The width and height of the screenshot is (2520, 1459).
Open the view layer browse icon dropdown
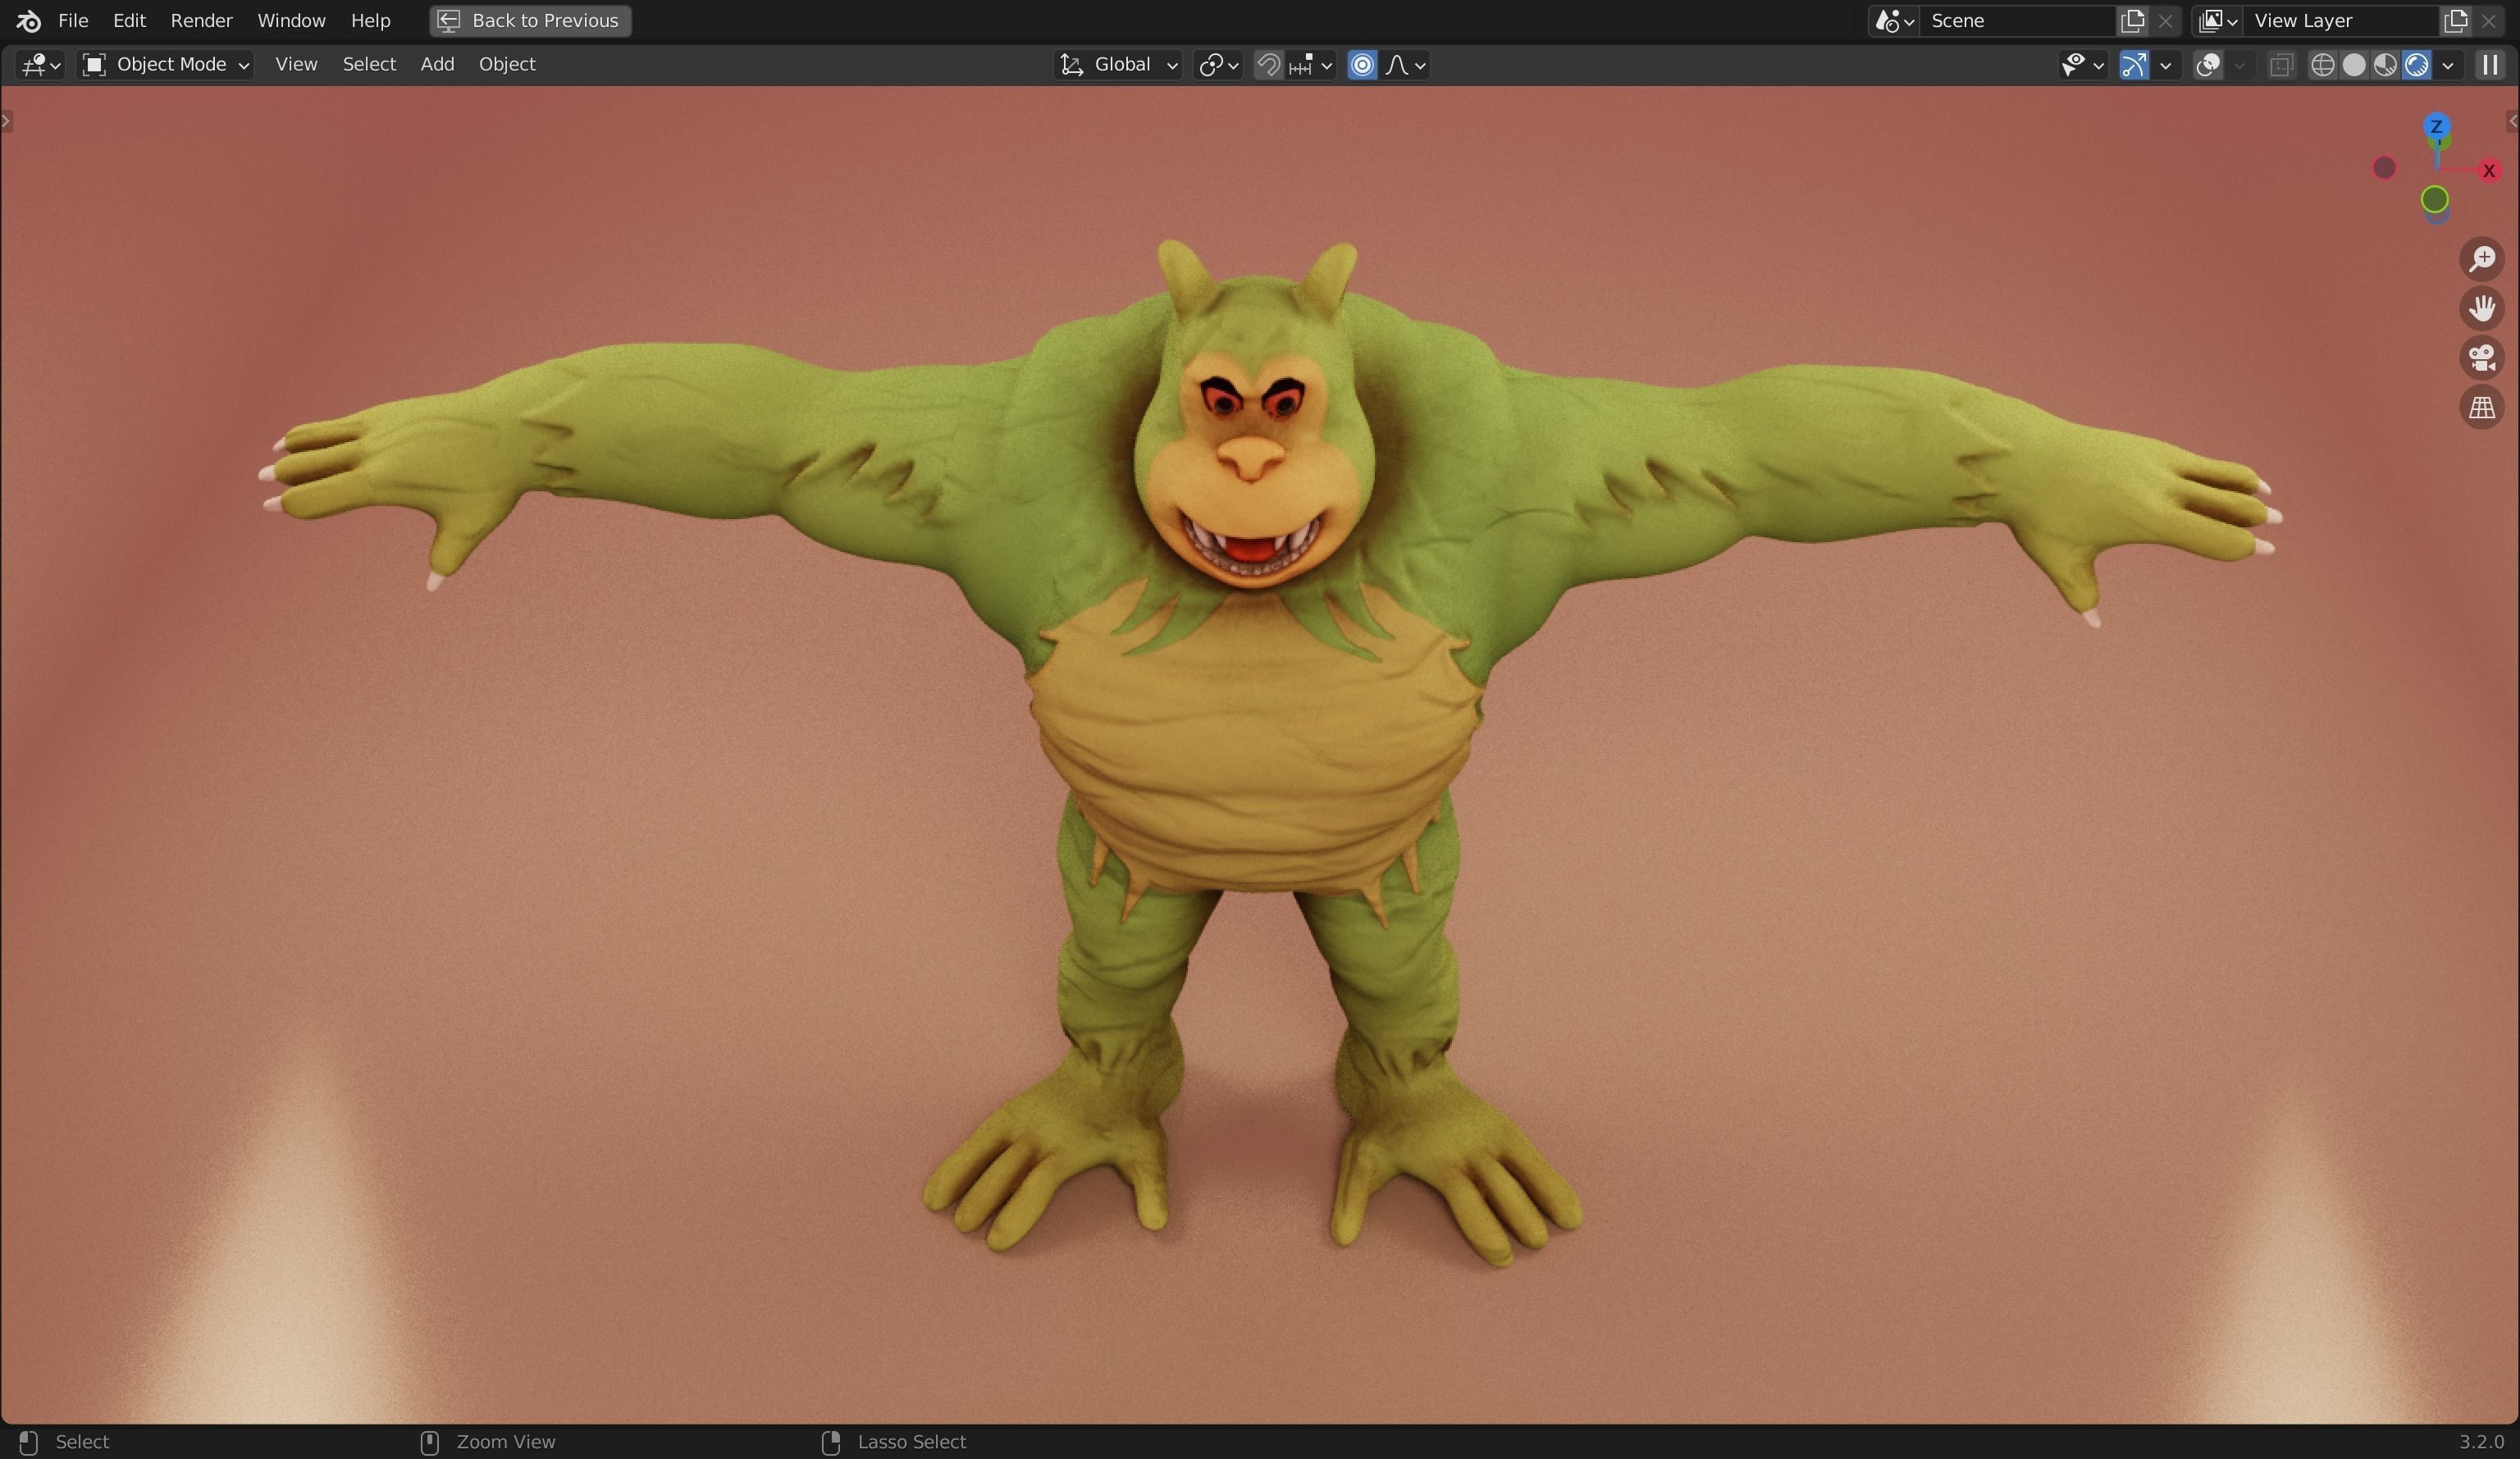[x=2217, y=21]
